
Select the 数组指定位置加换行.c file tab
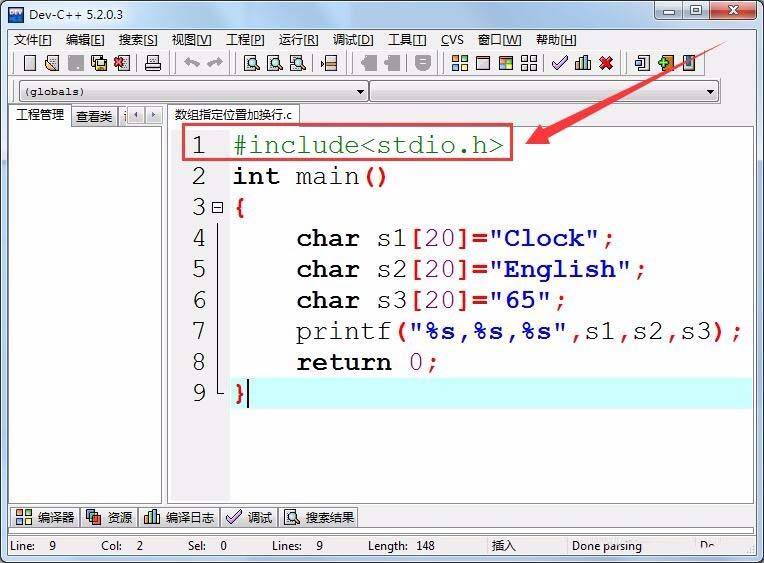[x=233, y=115]
